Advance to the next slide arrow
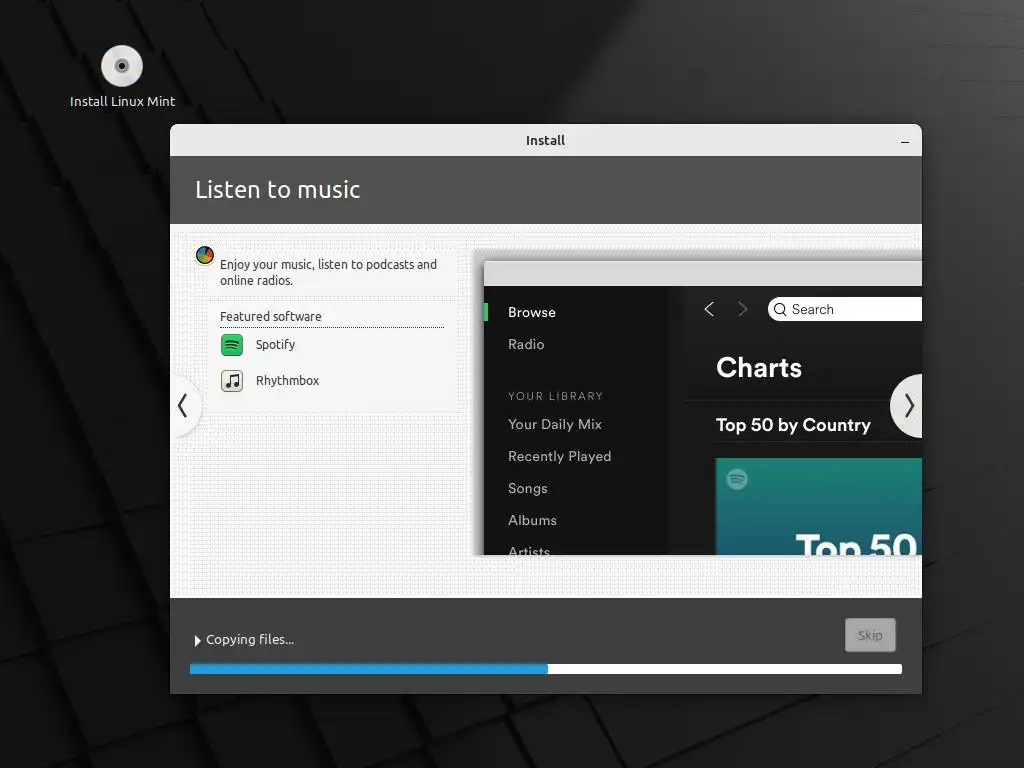The height and width of the screenshot is (768, 1024). (908, 406)
